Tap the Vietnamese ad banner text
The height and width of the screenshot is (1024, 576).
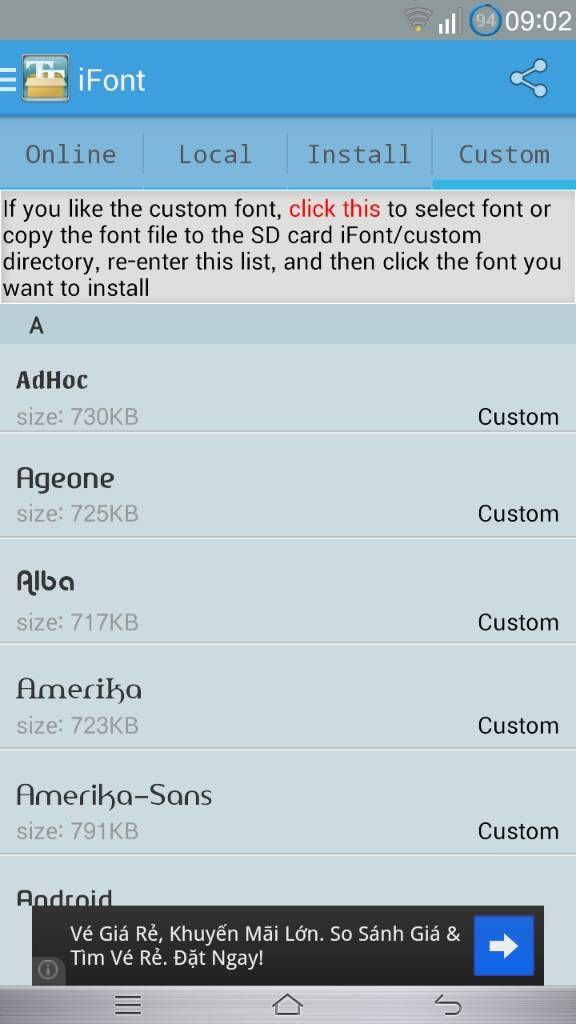point(265,946)
